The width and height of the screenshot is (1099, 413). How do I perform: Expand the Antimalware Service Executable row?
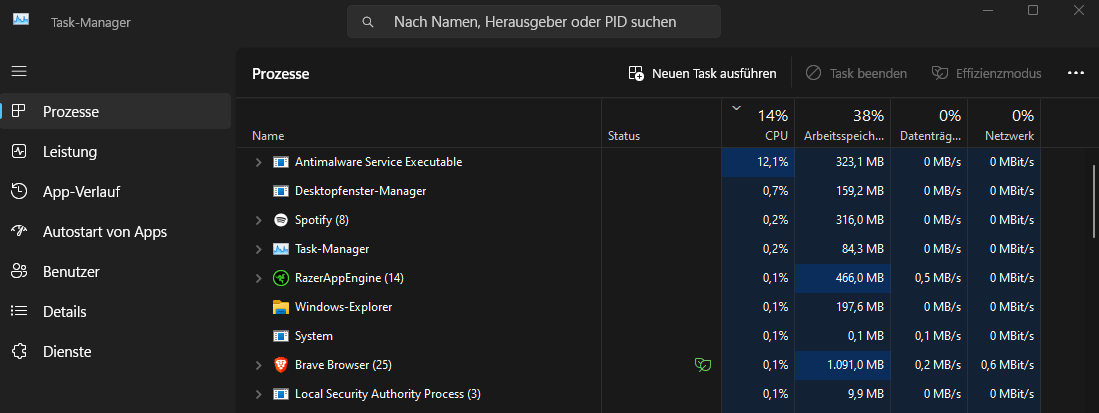click(x=258, y=162)
